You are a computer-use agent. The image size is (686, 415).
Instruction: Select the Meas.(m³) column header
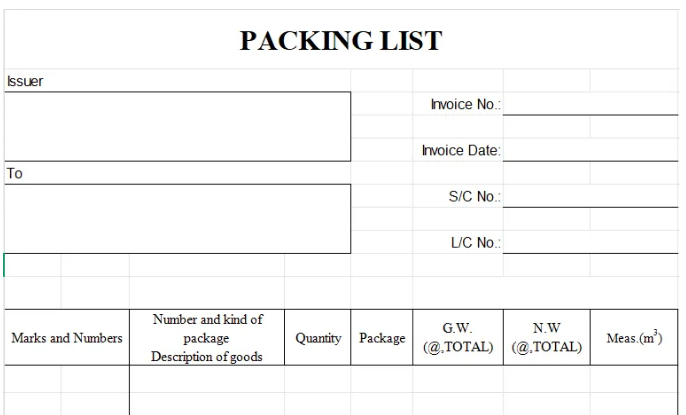tap(634, 338)
